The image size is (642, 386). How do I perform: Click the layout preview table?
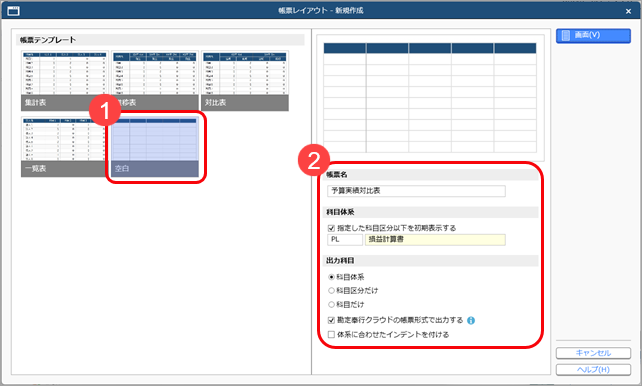[430, 97]
